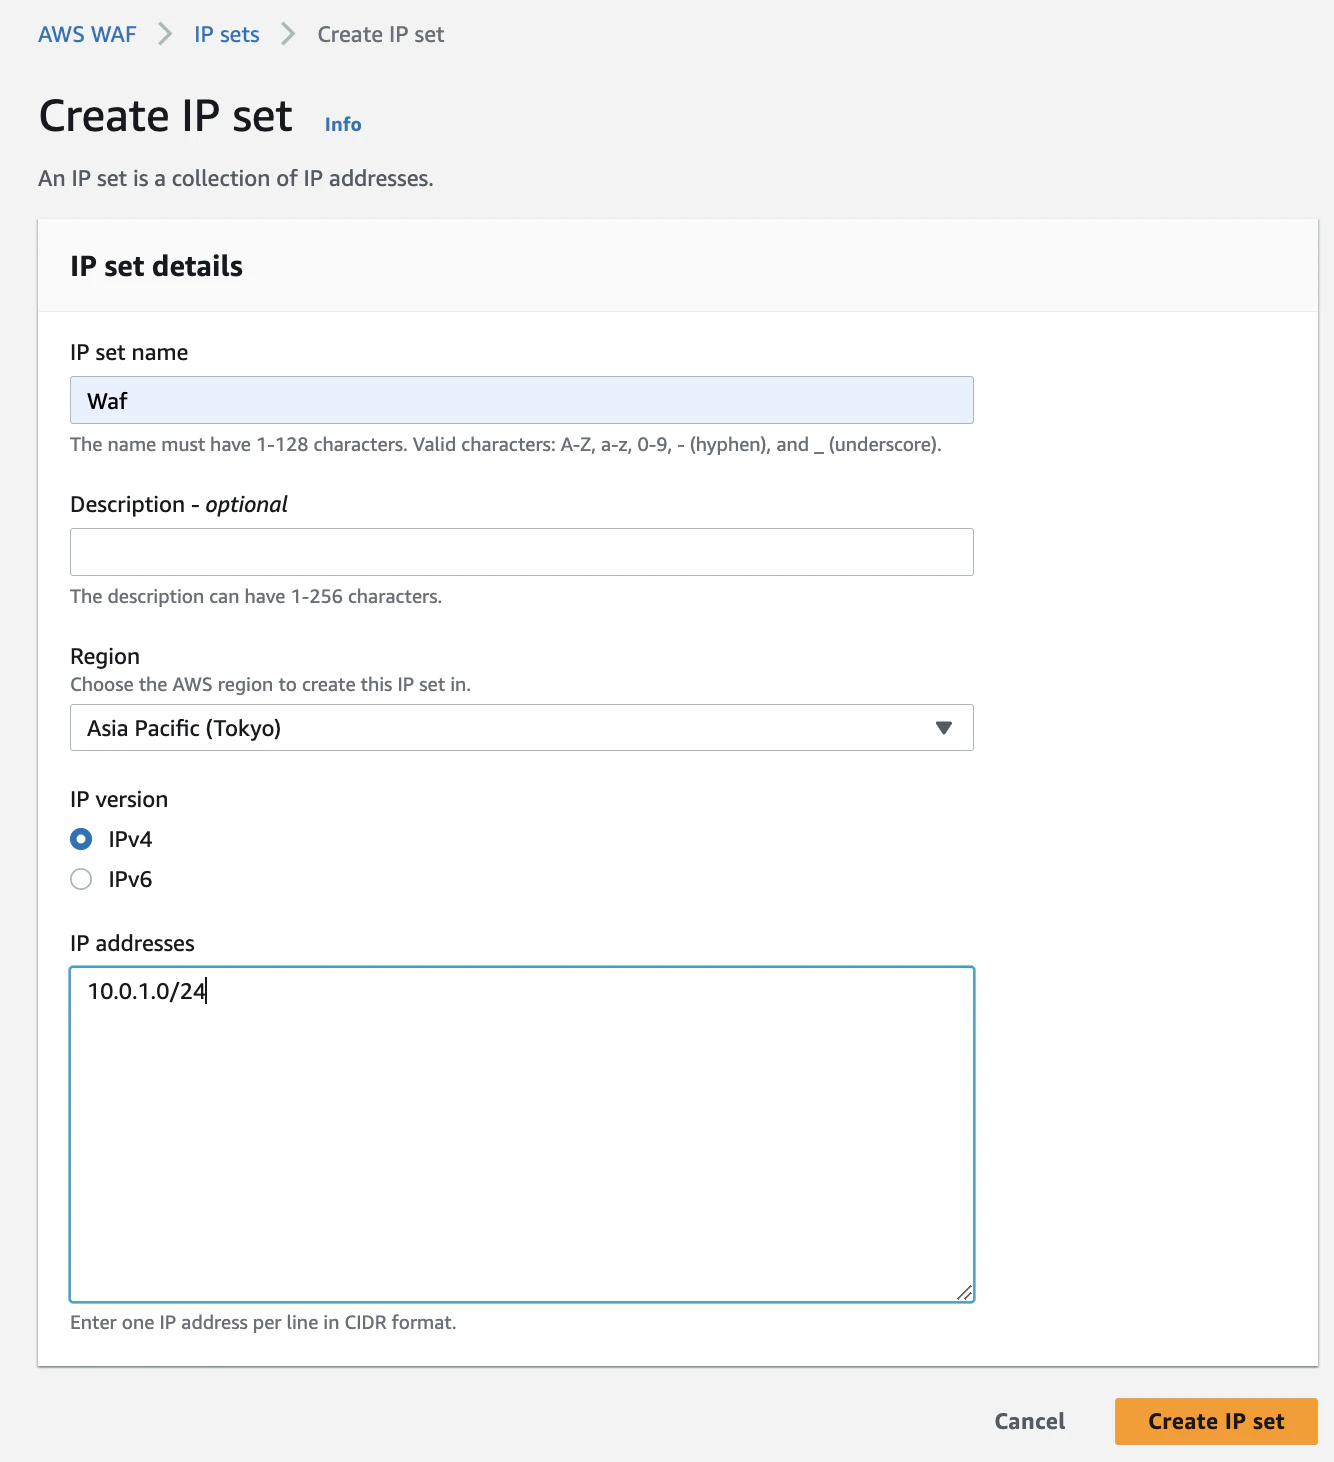Click the 'Enter one IP address per line' hint
The image size is (1334, 1462).
pyautogui.click(x=263, y=1322)
